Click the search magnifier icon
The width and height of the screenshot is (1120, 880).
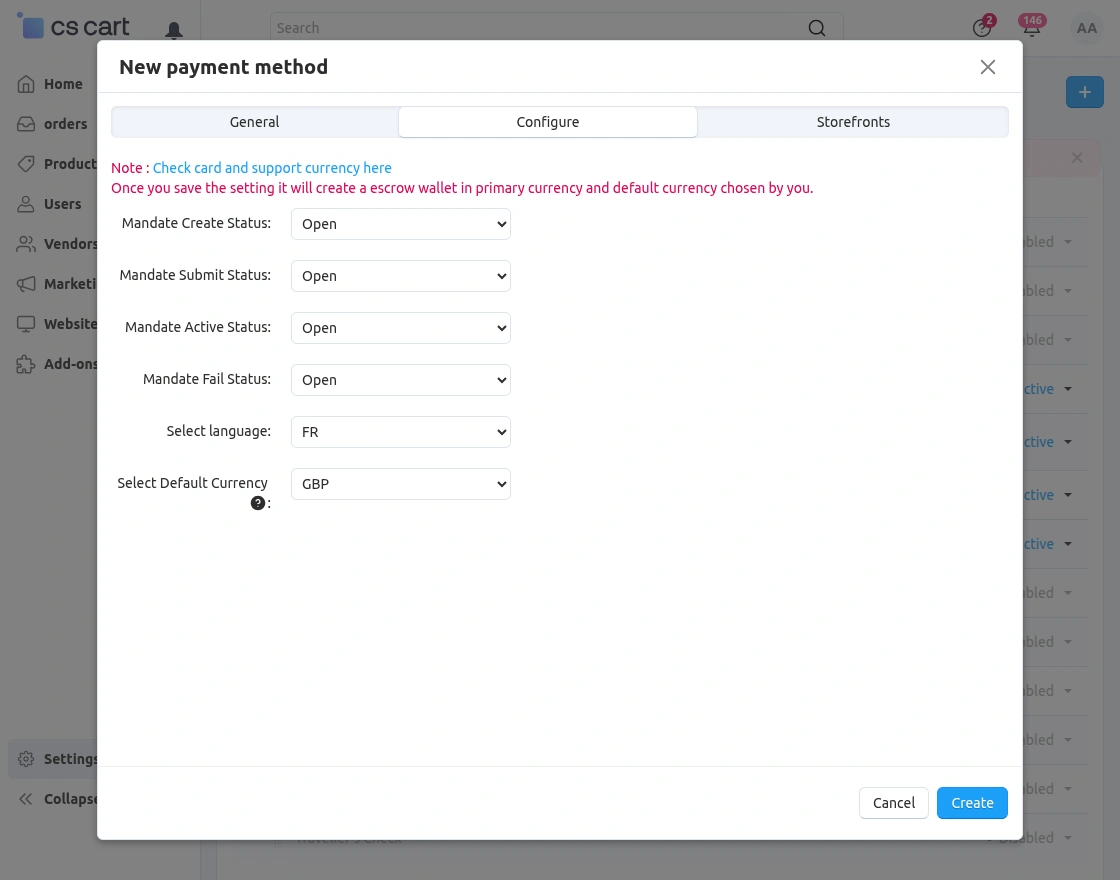coord(816,28)
